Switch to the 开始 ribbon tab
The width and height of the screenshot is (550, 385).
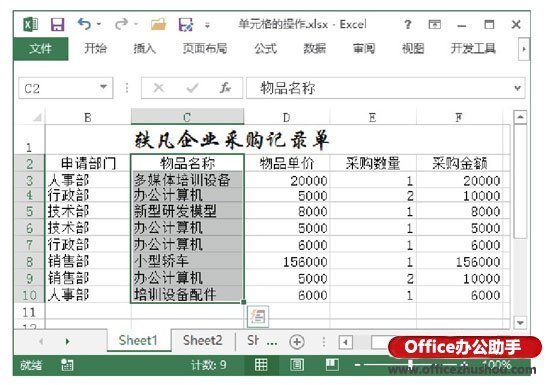[95, 48]
